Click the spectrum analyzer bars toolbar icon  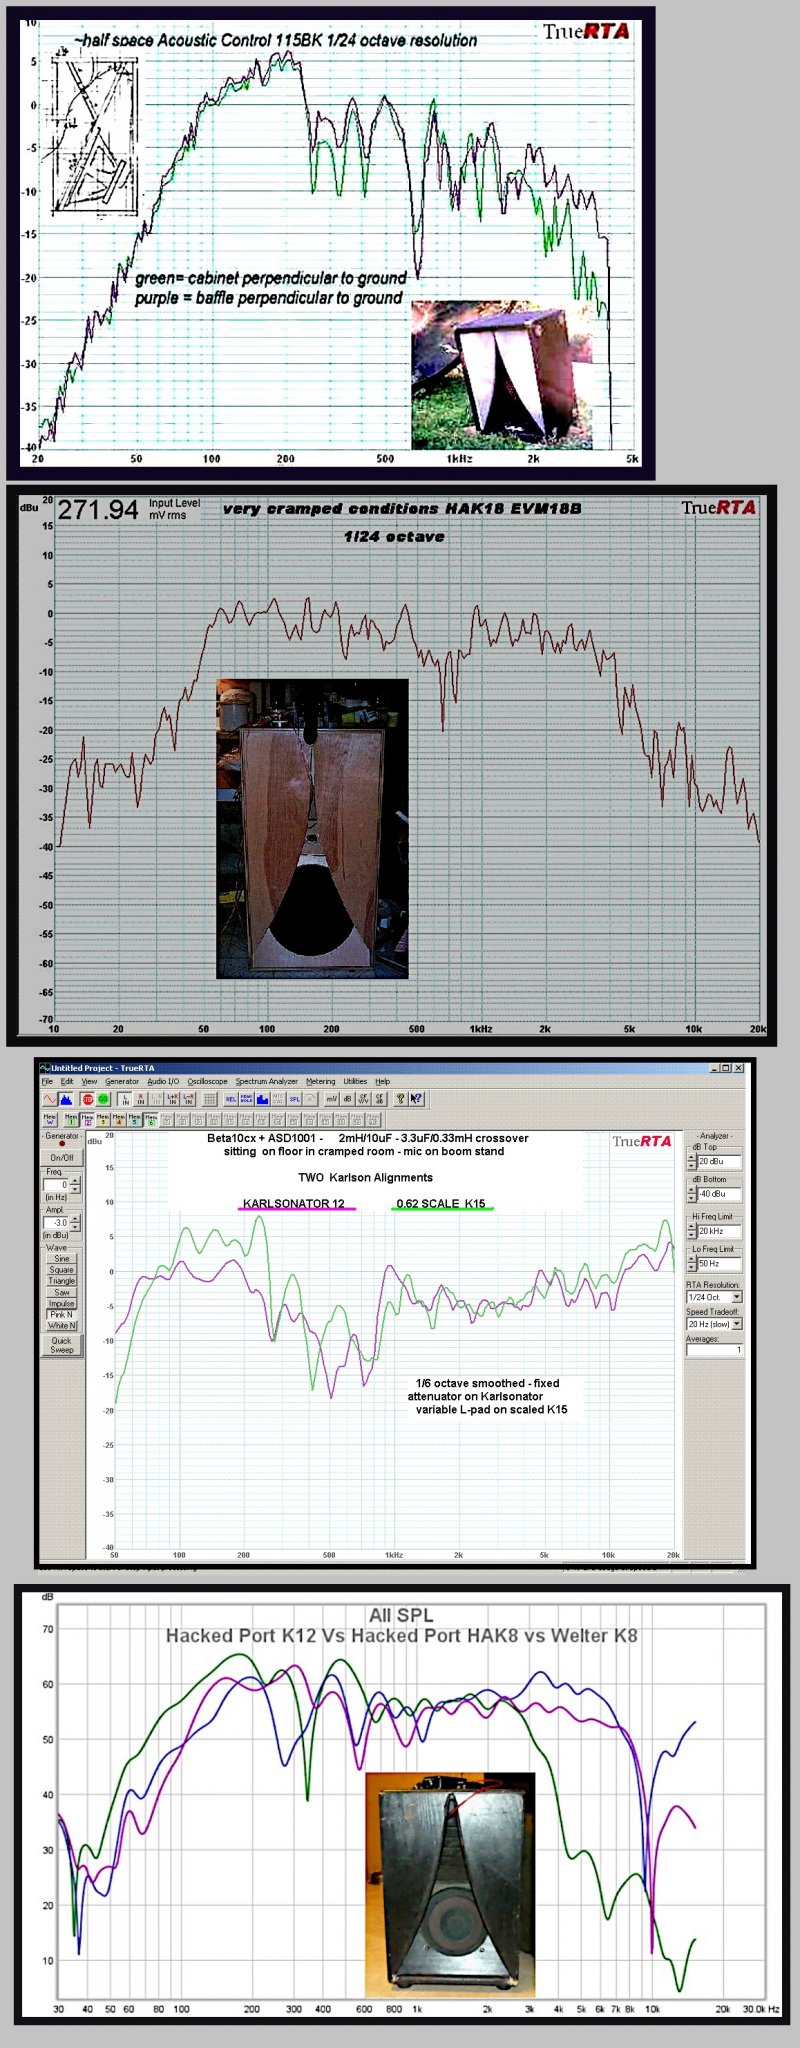coord(65,1098)
